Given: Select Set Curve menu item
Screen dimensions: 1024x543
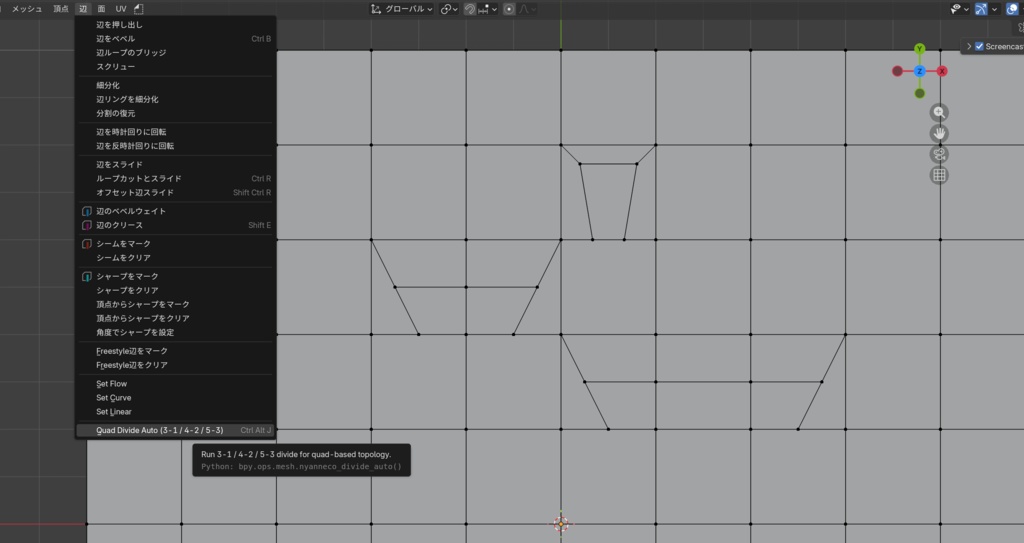Looking at the screenshot, I should pos(176,398).
